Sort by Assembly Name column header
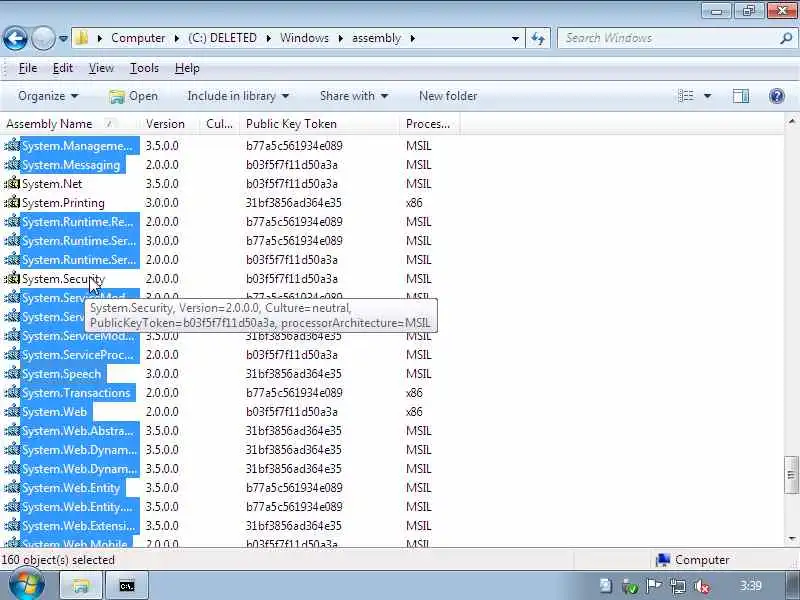Image resolution: width=800 pixels, height=600 pixels. [69, 124]
